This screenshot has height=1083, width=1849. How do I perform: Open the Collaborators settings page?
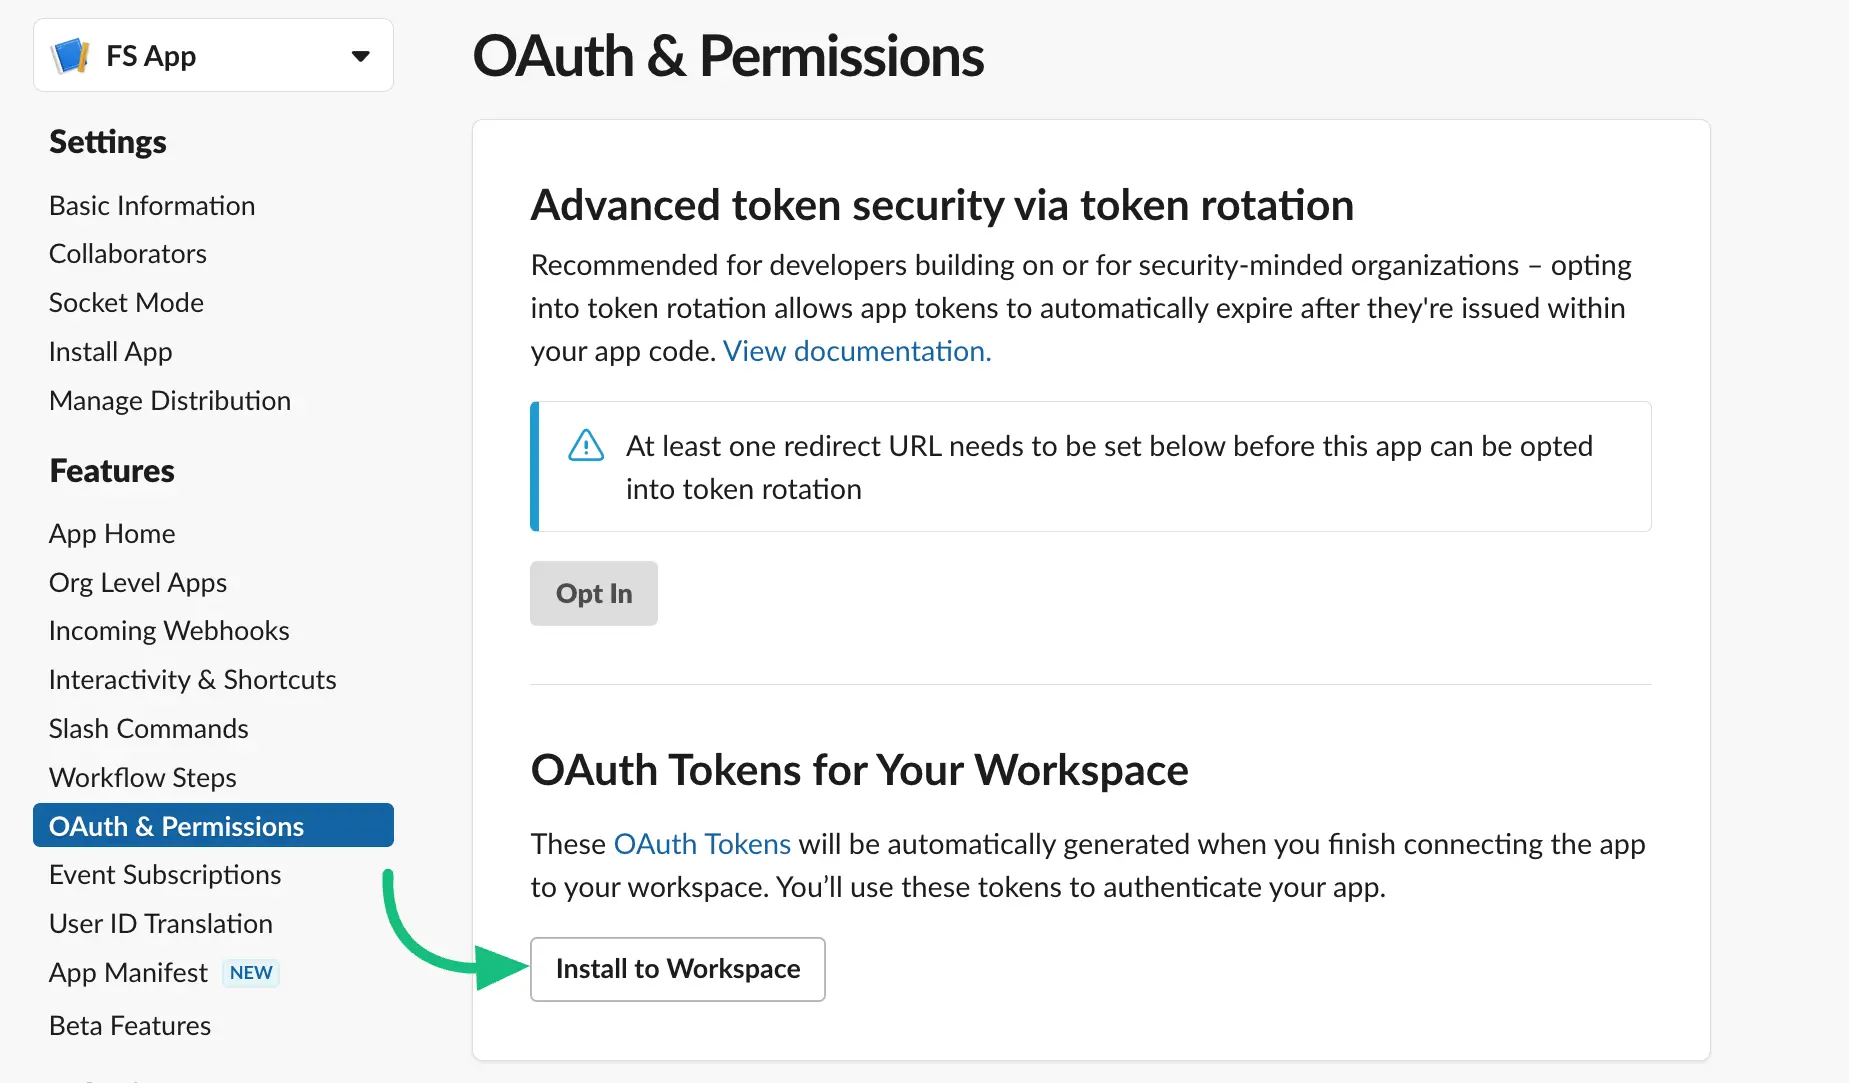pyautogui.click(x=127, y=253)
